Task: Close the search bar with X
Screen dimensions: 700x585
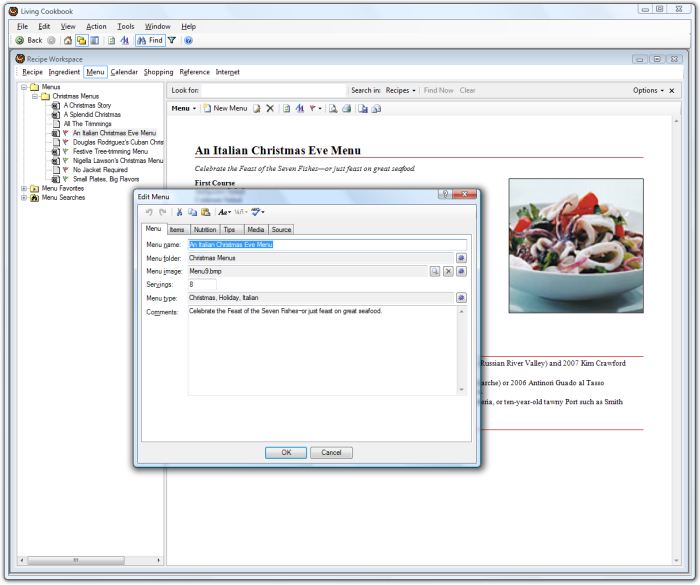Action: point(672,91)
